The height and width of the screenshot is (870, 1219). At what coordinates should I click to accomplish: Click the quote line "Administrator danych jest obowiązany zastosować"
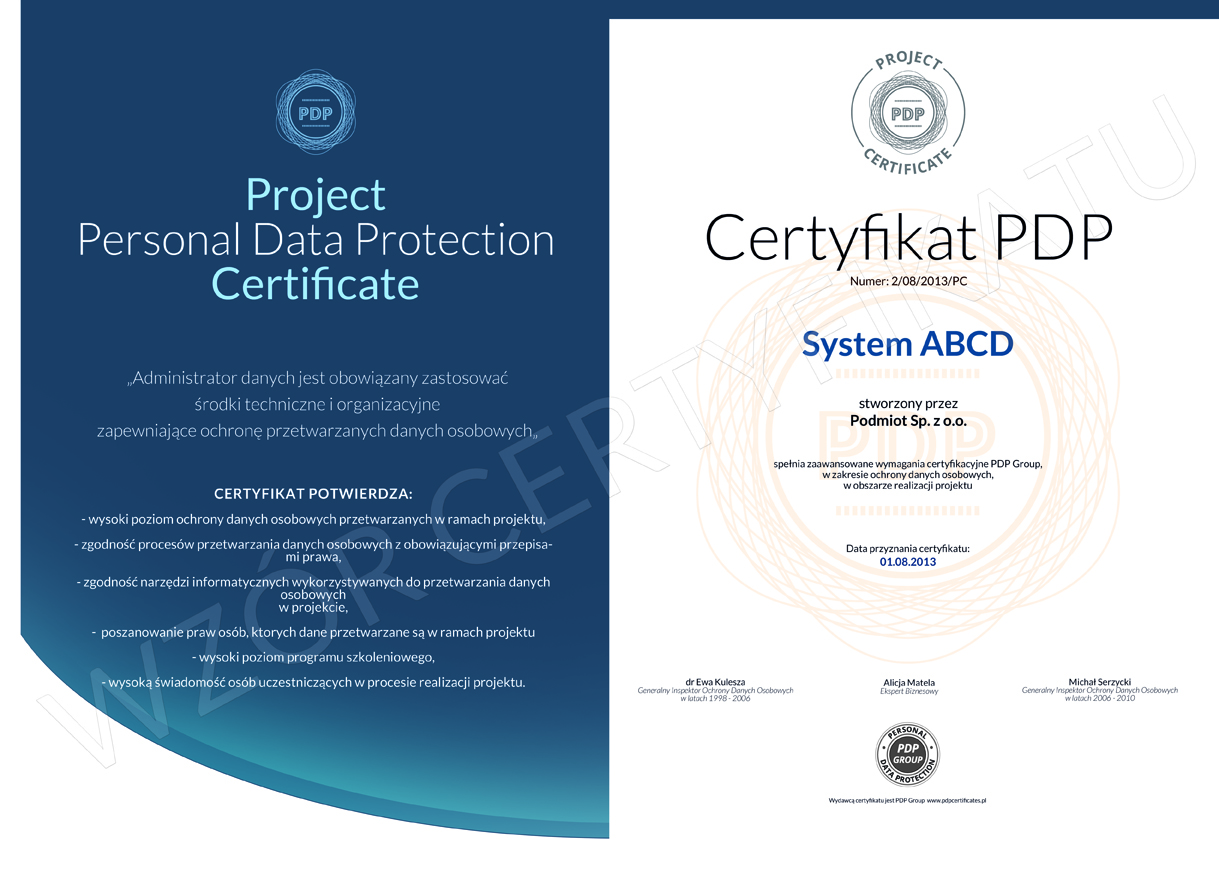[x=318, y=379]
